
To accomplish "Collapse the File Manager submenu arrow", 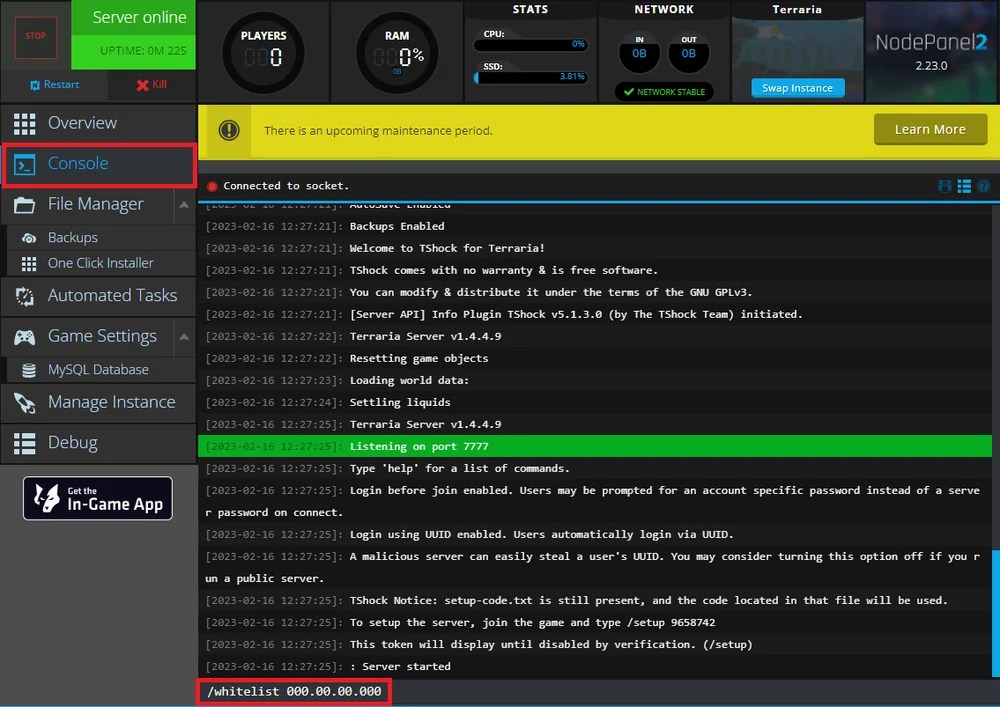I will 184,205.
